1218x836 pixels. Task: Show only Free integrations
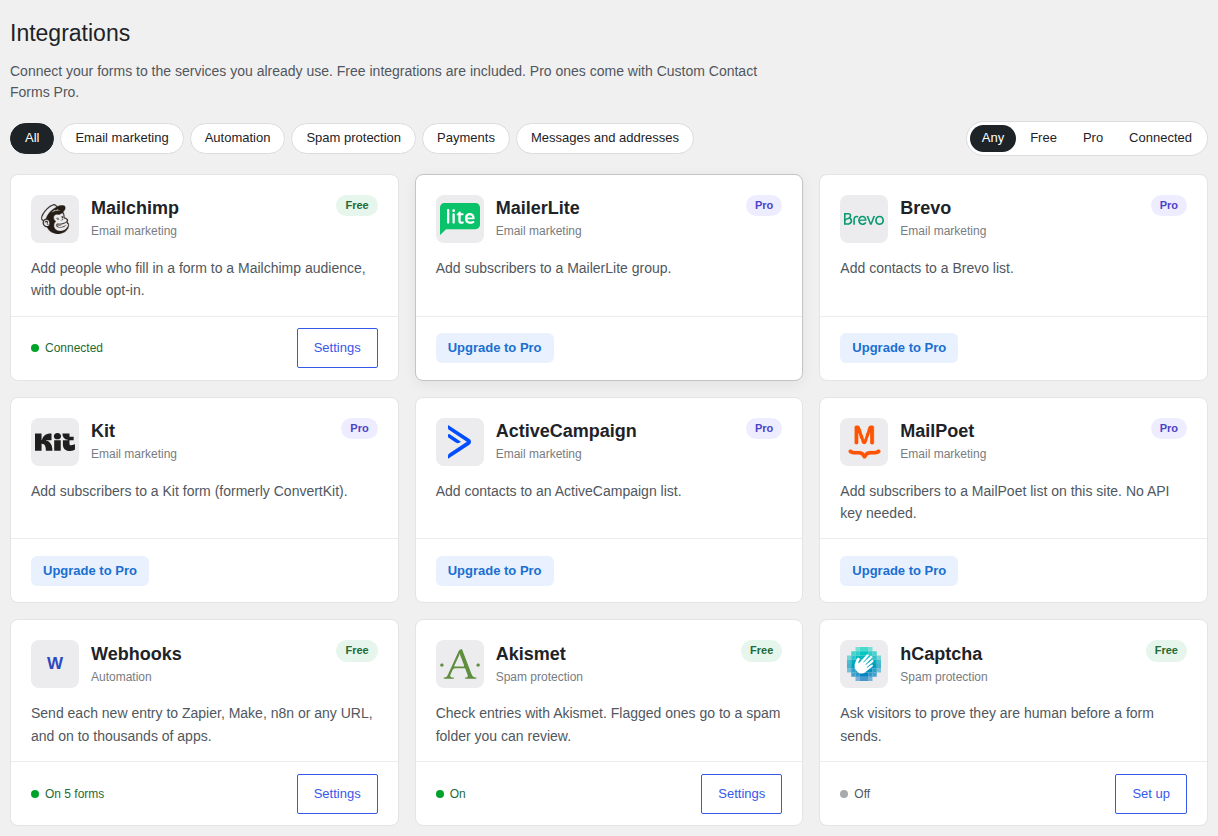coord(1043,138)
